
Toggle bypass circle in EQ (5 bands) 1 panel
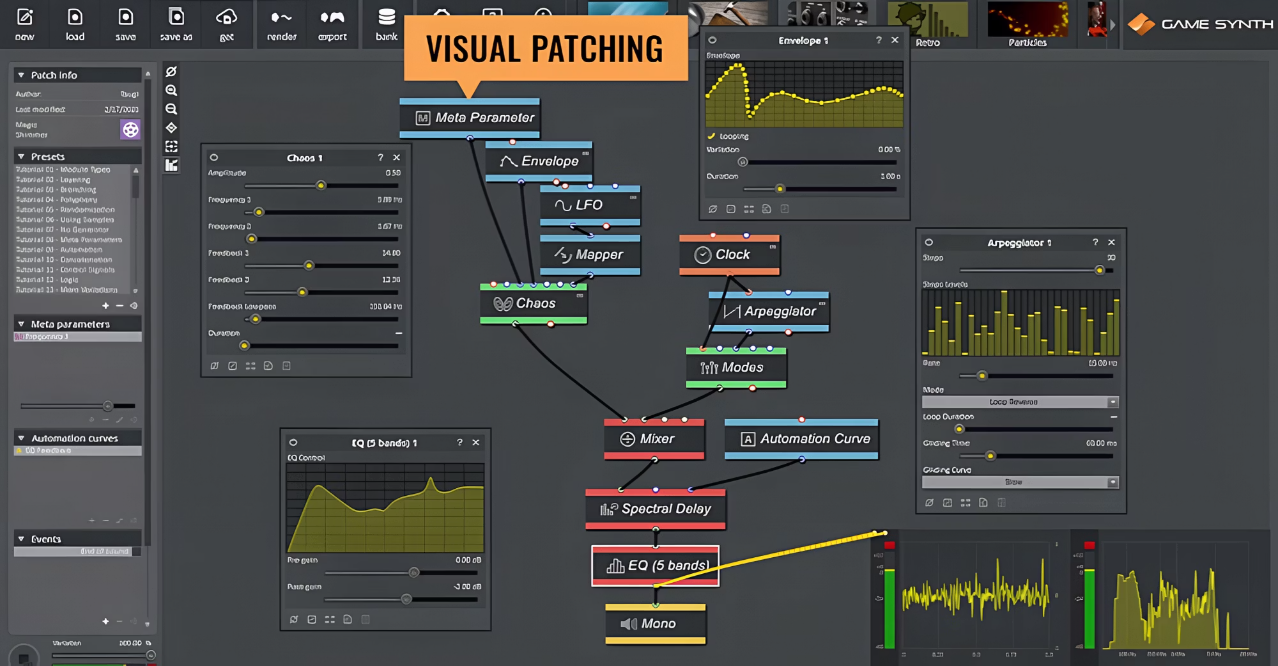coord(293,442)
